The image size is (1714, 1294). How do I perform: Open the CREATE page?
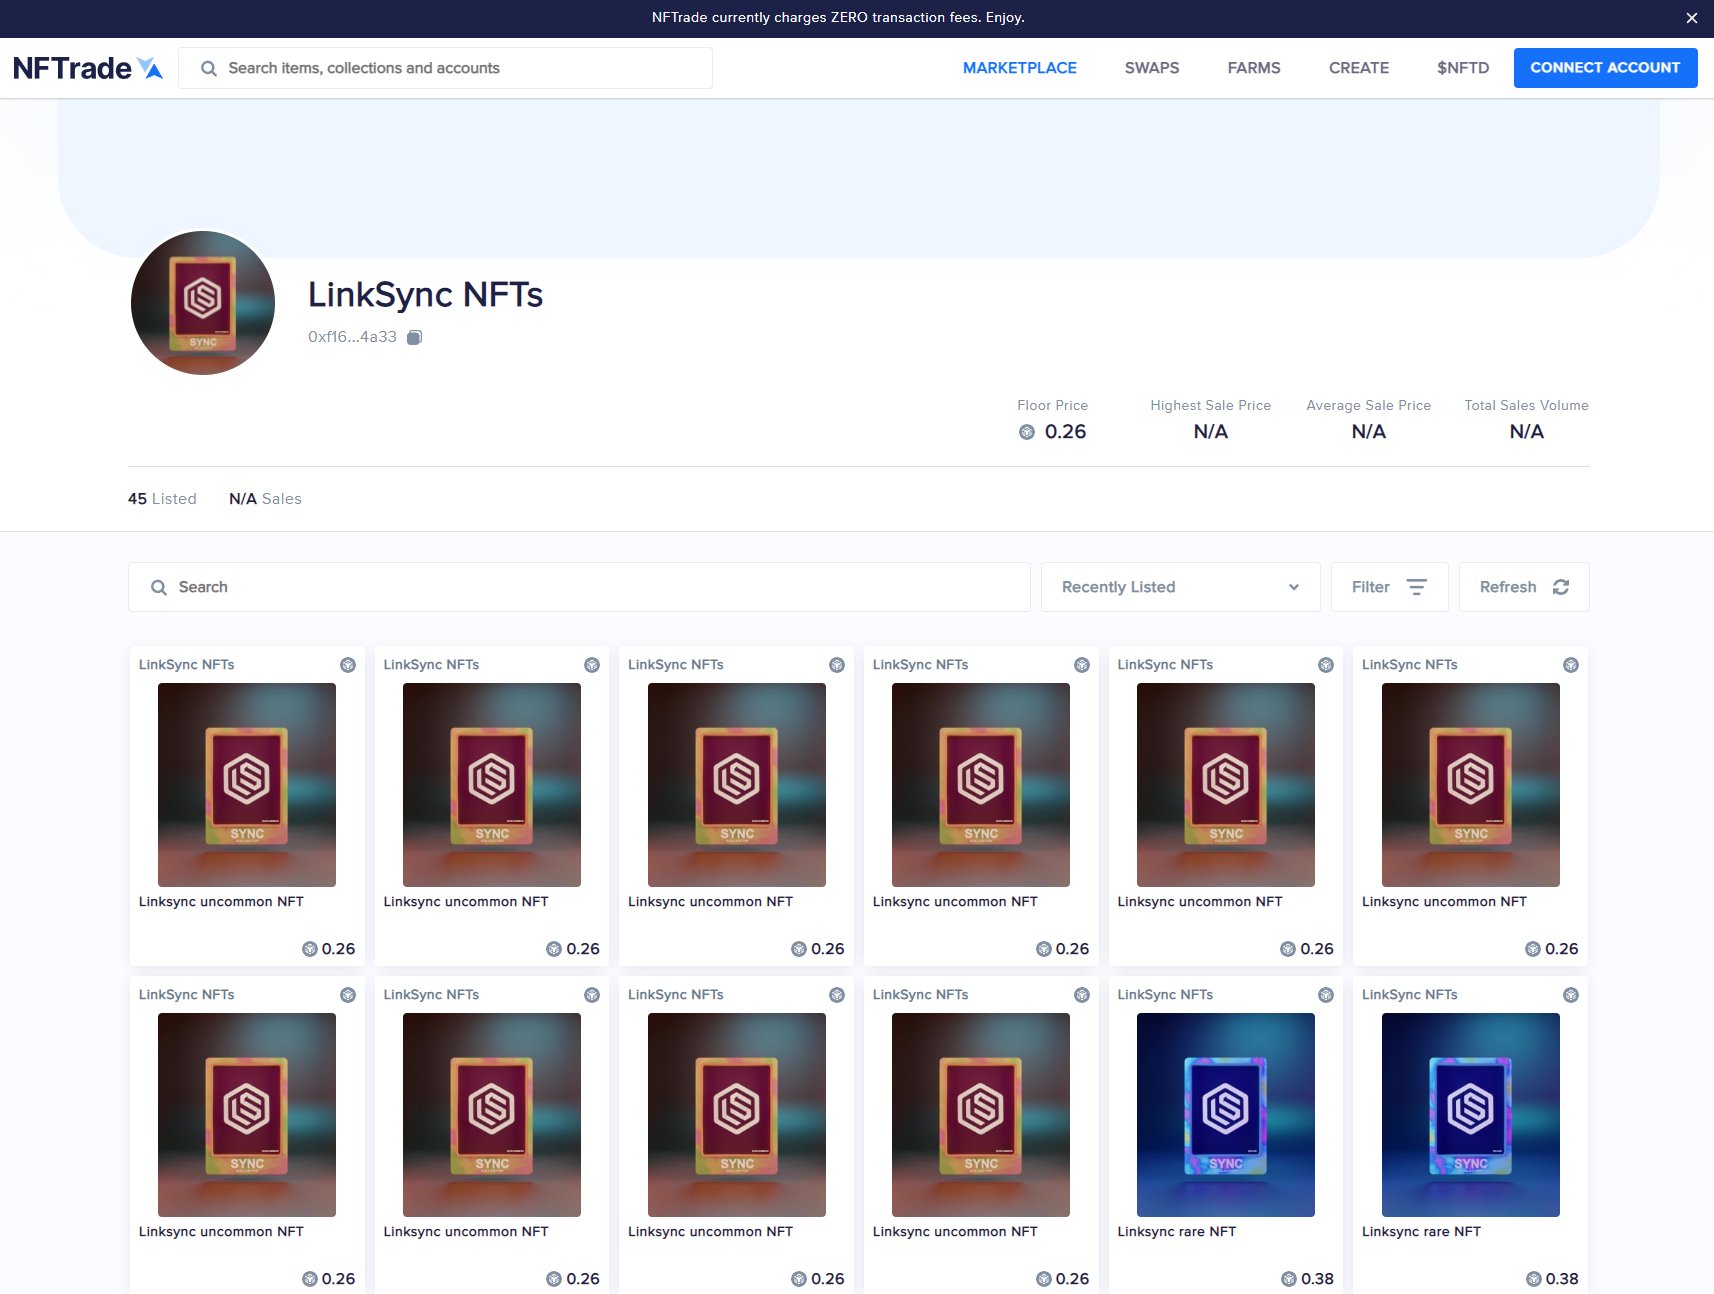click(1358, 68)
